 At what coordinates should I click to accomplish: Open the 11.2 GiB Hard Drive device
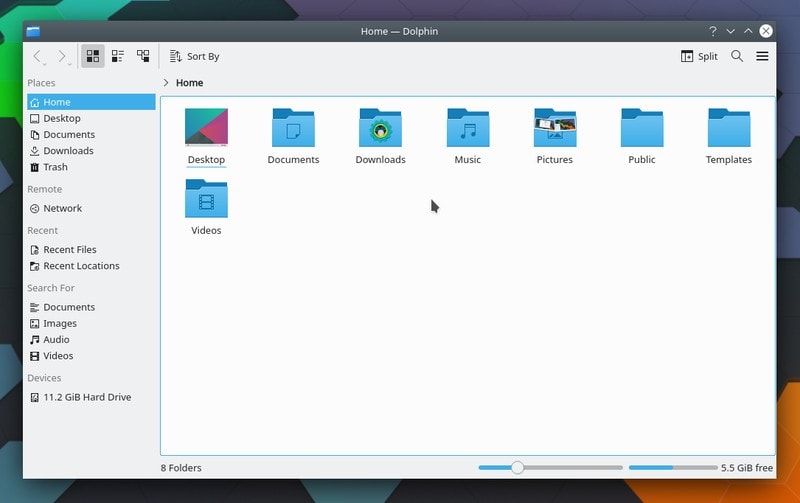91,397
